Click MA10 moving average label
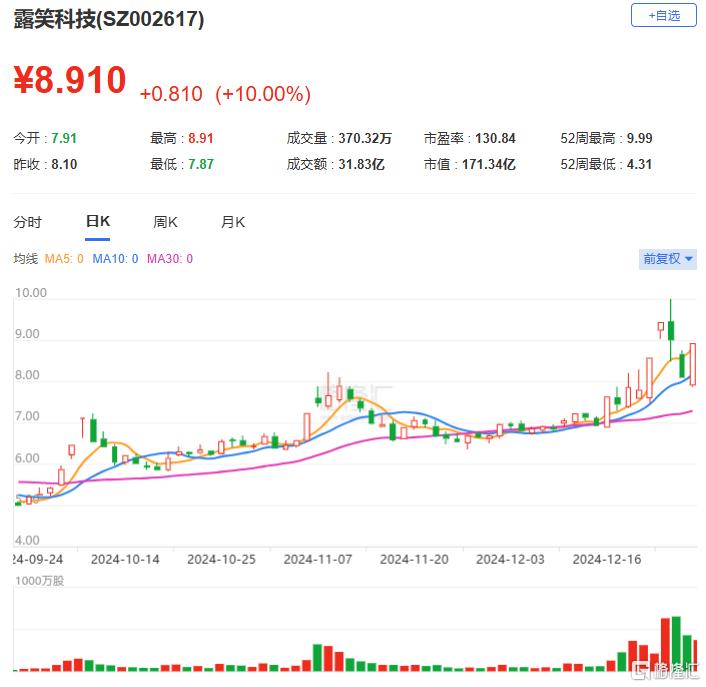Viewport: 706px width, 687px height. click(x=115, y=259)
